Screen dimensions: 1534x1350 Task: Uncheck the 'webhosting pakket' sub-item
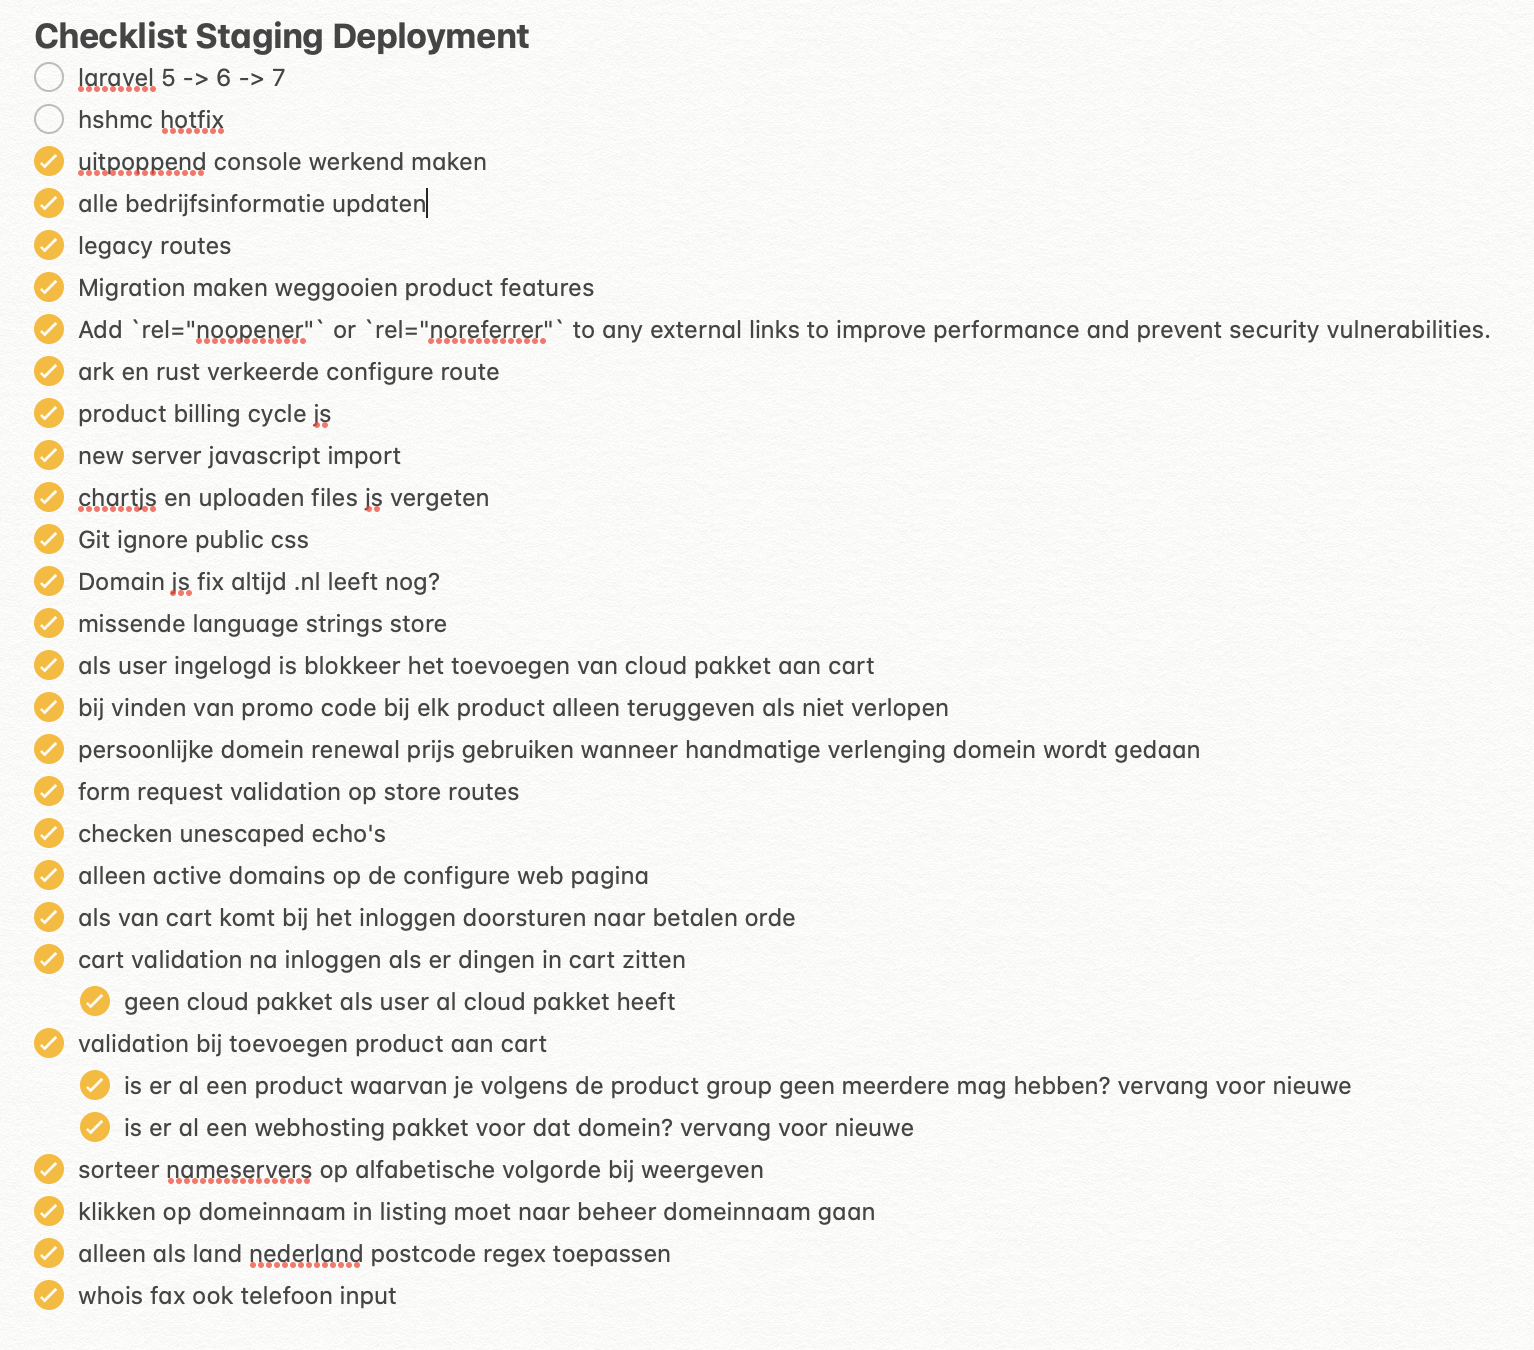94,1127
